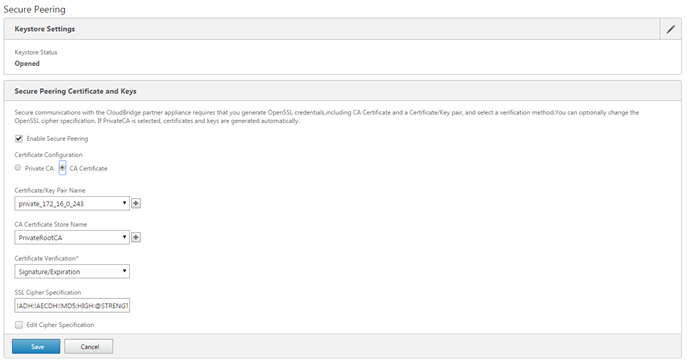Click the Opened keystore status text
The width and height of the screenshot is (687, 361).
click(27, 64)
